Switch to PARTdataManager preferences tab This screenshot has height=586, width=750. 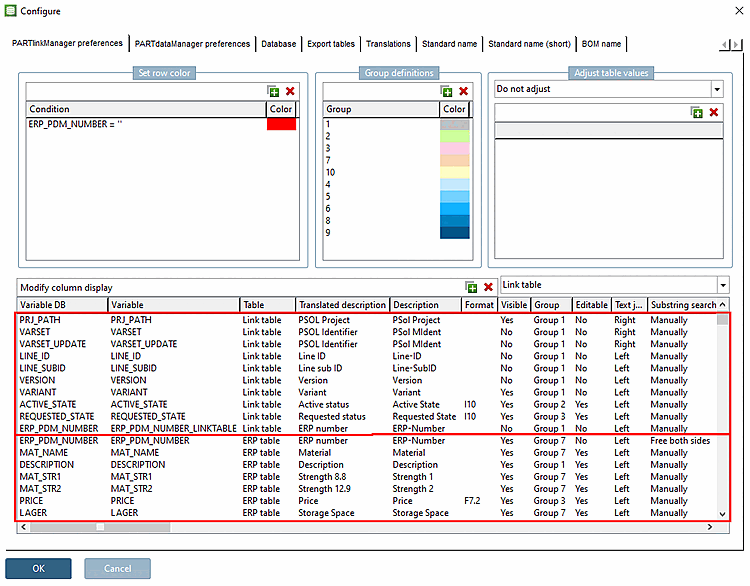click(192, 44)
